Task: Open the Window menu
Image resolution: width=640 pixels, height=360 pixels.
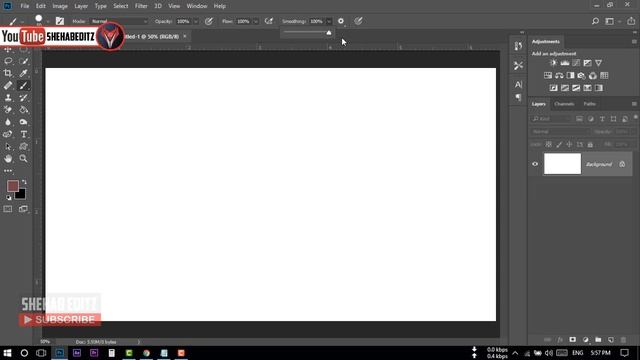Action: click(197, 6)
